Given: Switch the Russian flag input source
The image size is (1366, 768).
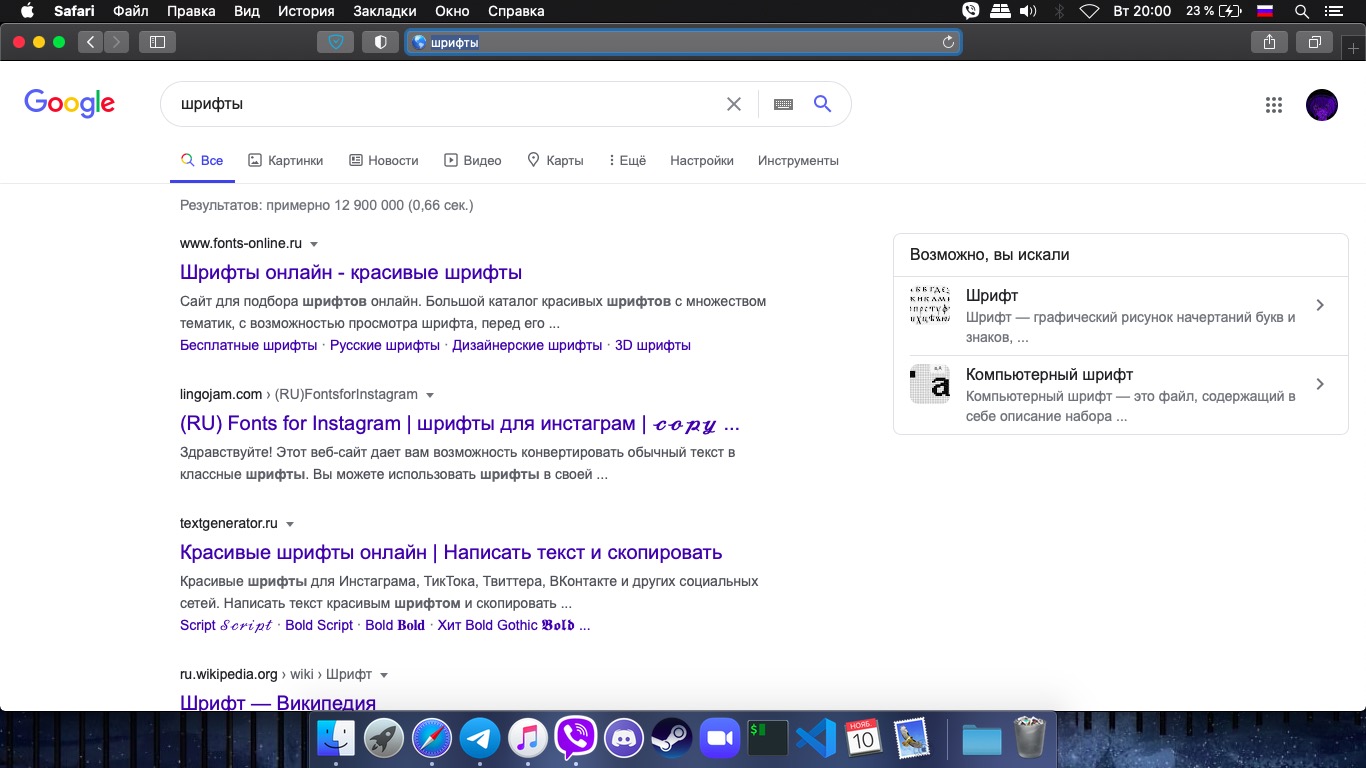Looking at the screenshot, I should pos(1265,12).
